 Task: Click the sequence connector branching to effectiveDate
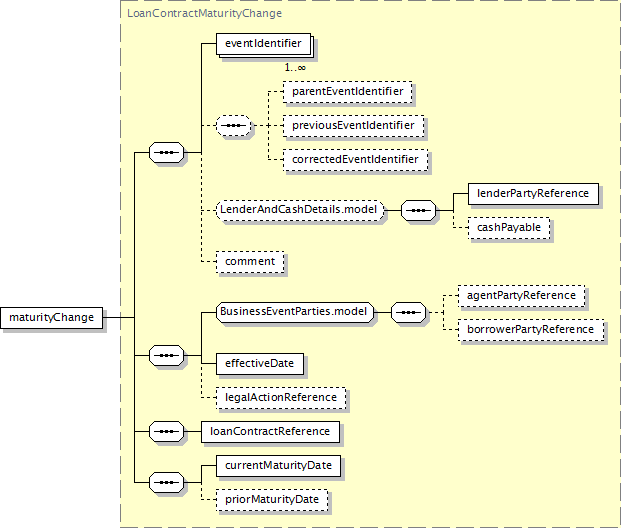165,354
